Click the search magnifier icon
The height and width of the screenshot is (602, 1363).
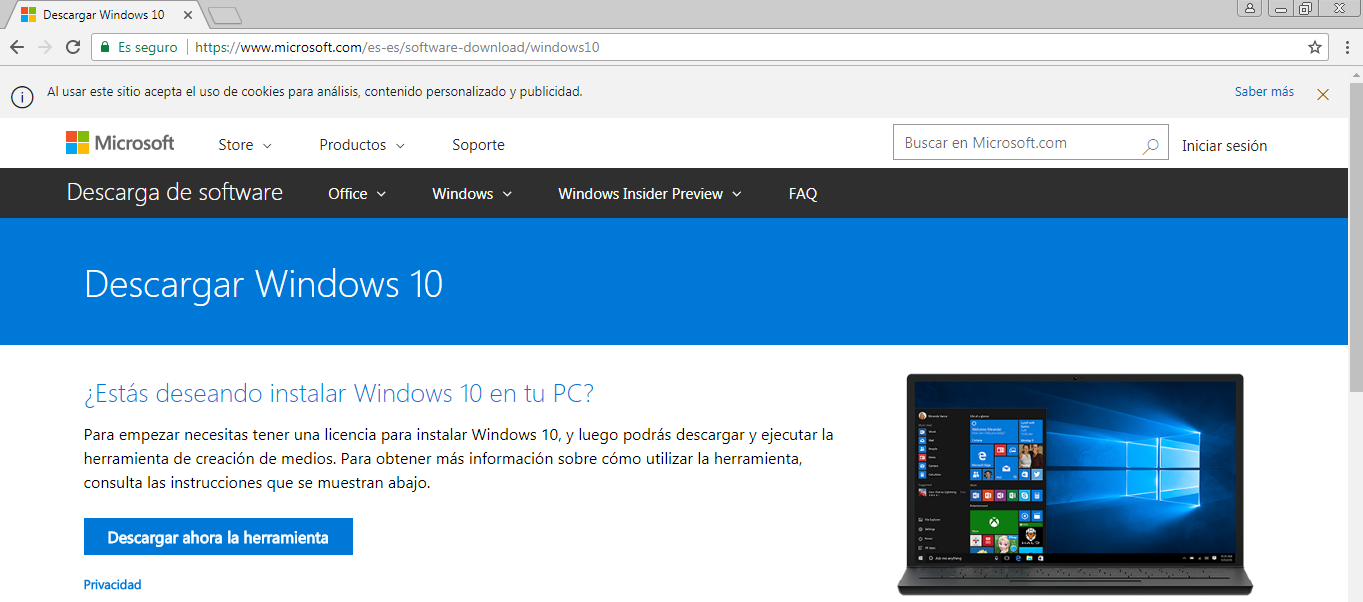pos(1149,142)
